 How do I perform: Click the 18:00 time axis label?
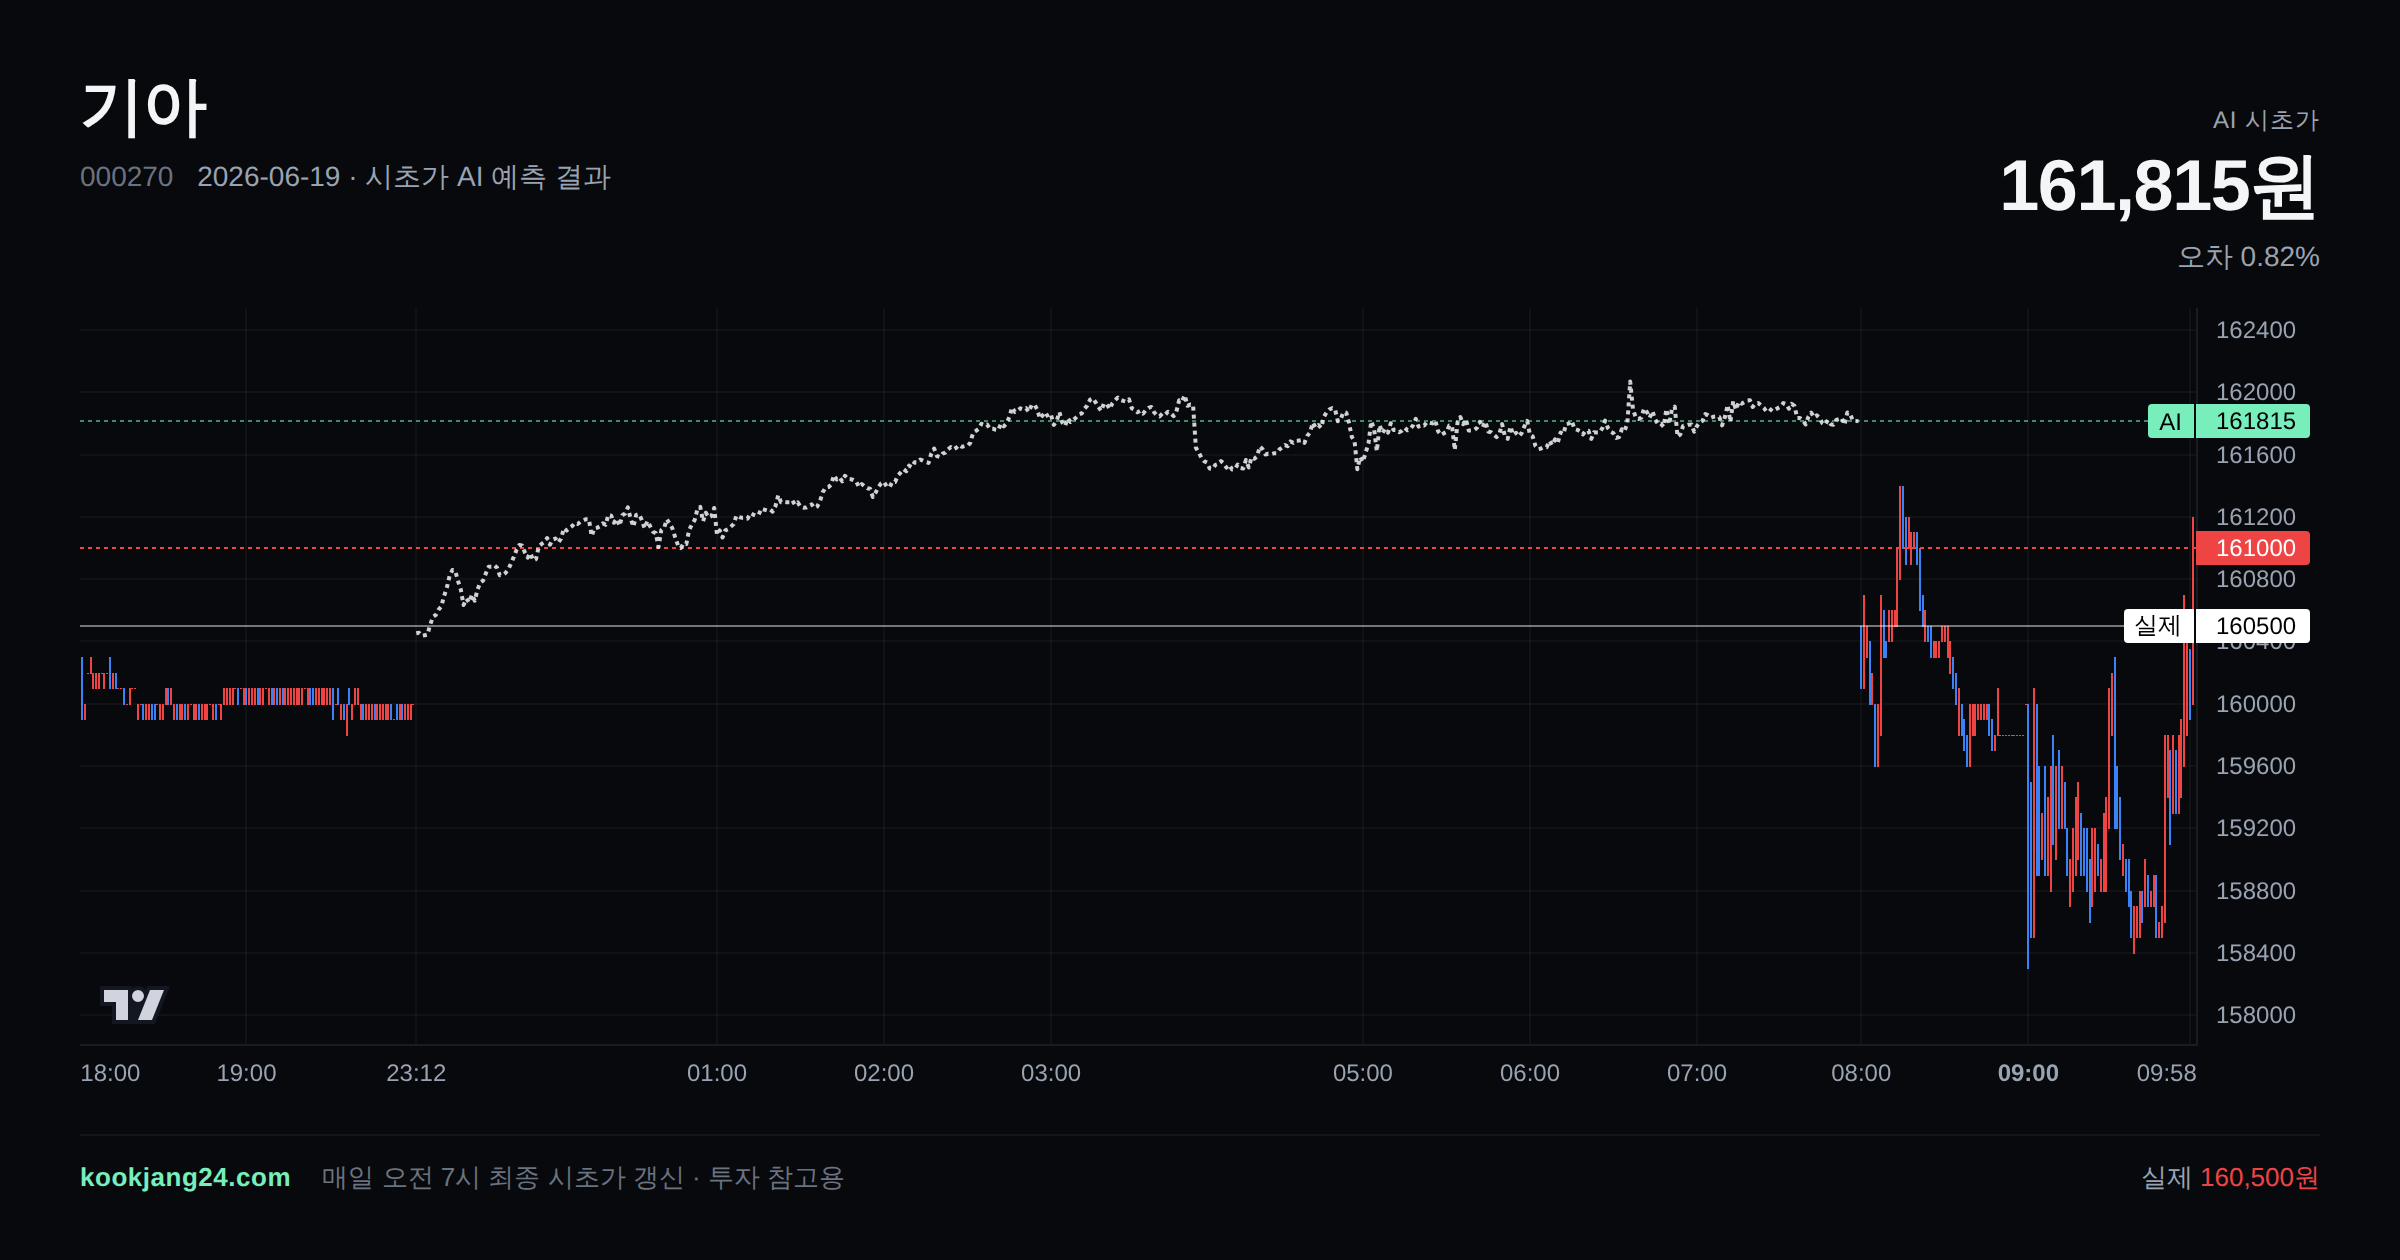[x=110, y=1073]
